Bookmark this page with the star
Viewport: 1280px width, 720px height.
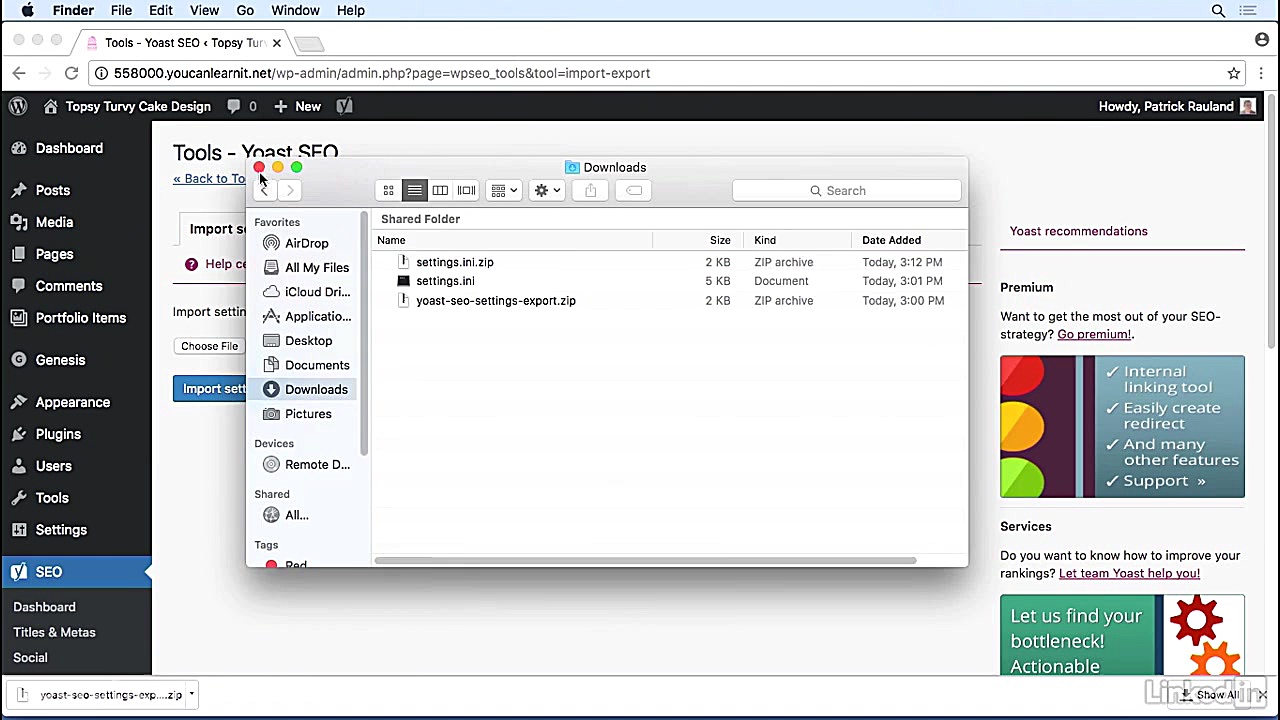pos(1234,73)
